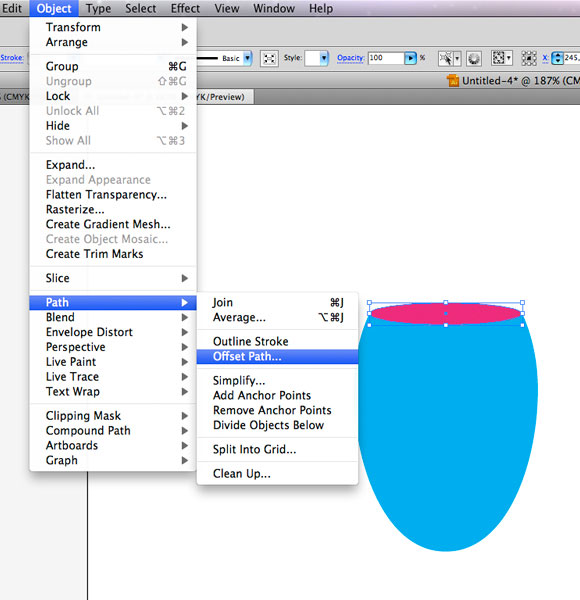Click the blue egg shape on canvas
Screen dimensions: 580x600
point(448,432)
